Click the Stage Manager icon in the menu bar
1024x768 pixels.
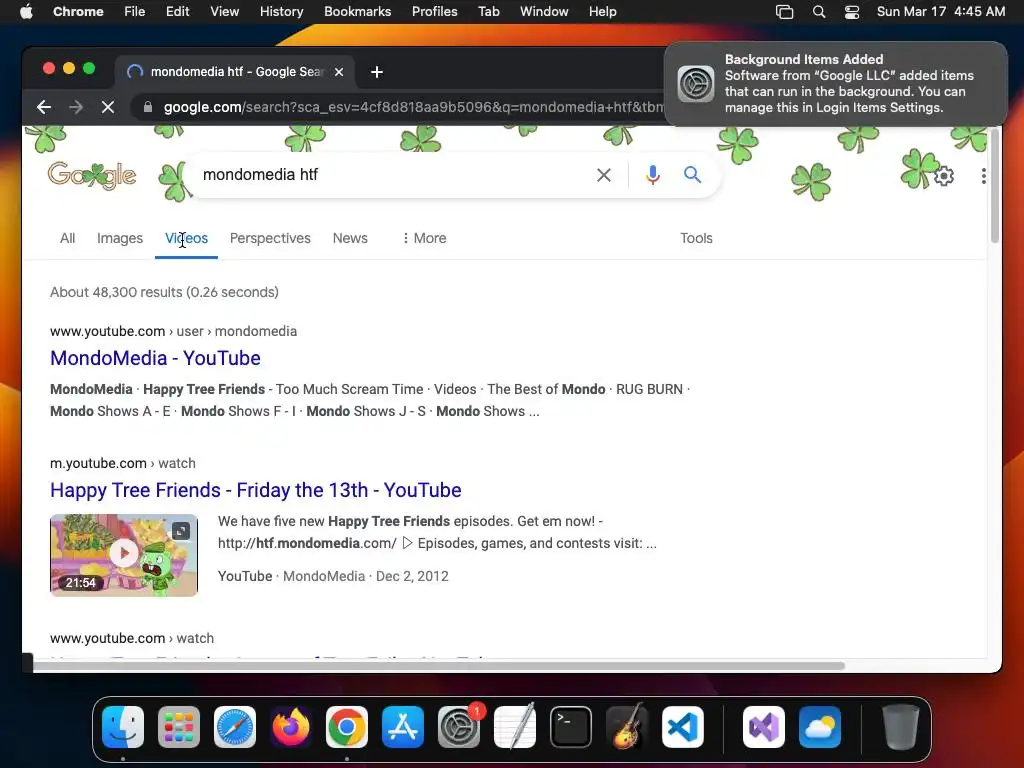[x=784, y=12]
